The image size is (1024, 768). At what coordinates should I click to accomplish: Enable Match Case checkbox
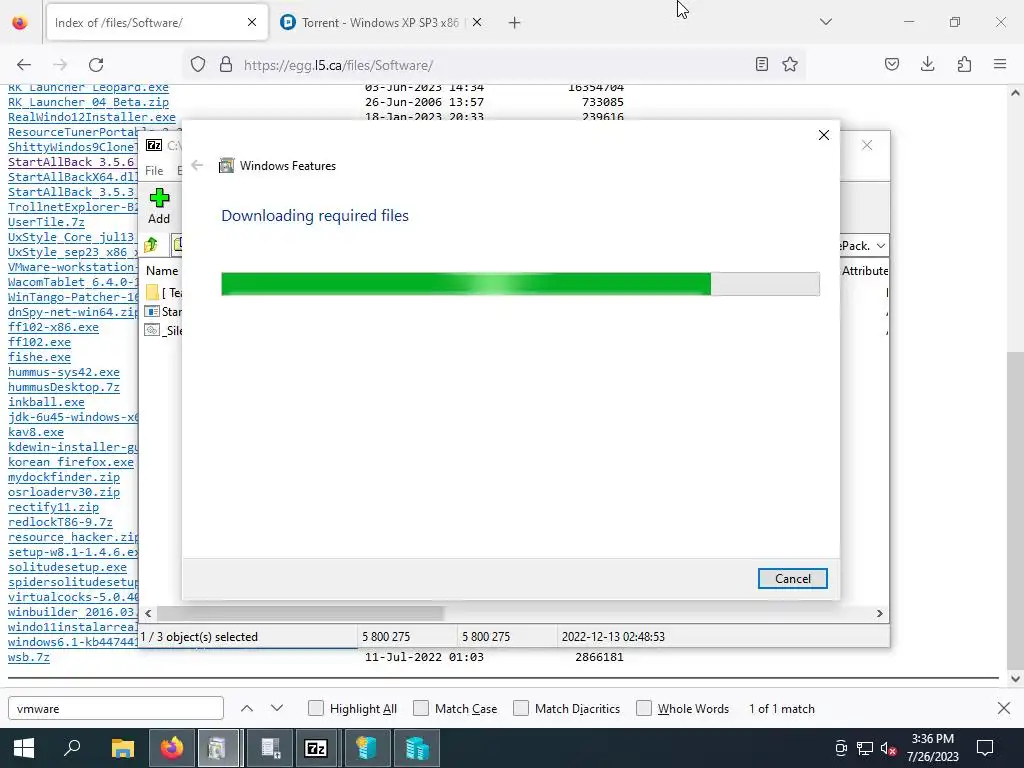pyautogui.click(x=421, y=708)
